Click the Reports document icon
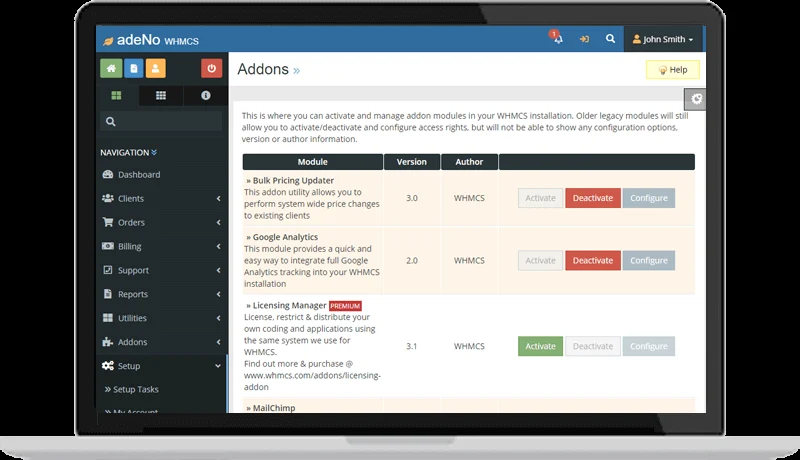Viewport: 800px width, 460px height. coord(108,294)
